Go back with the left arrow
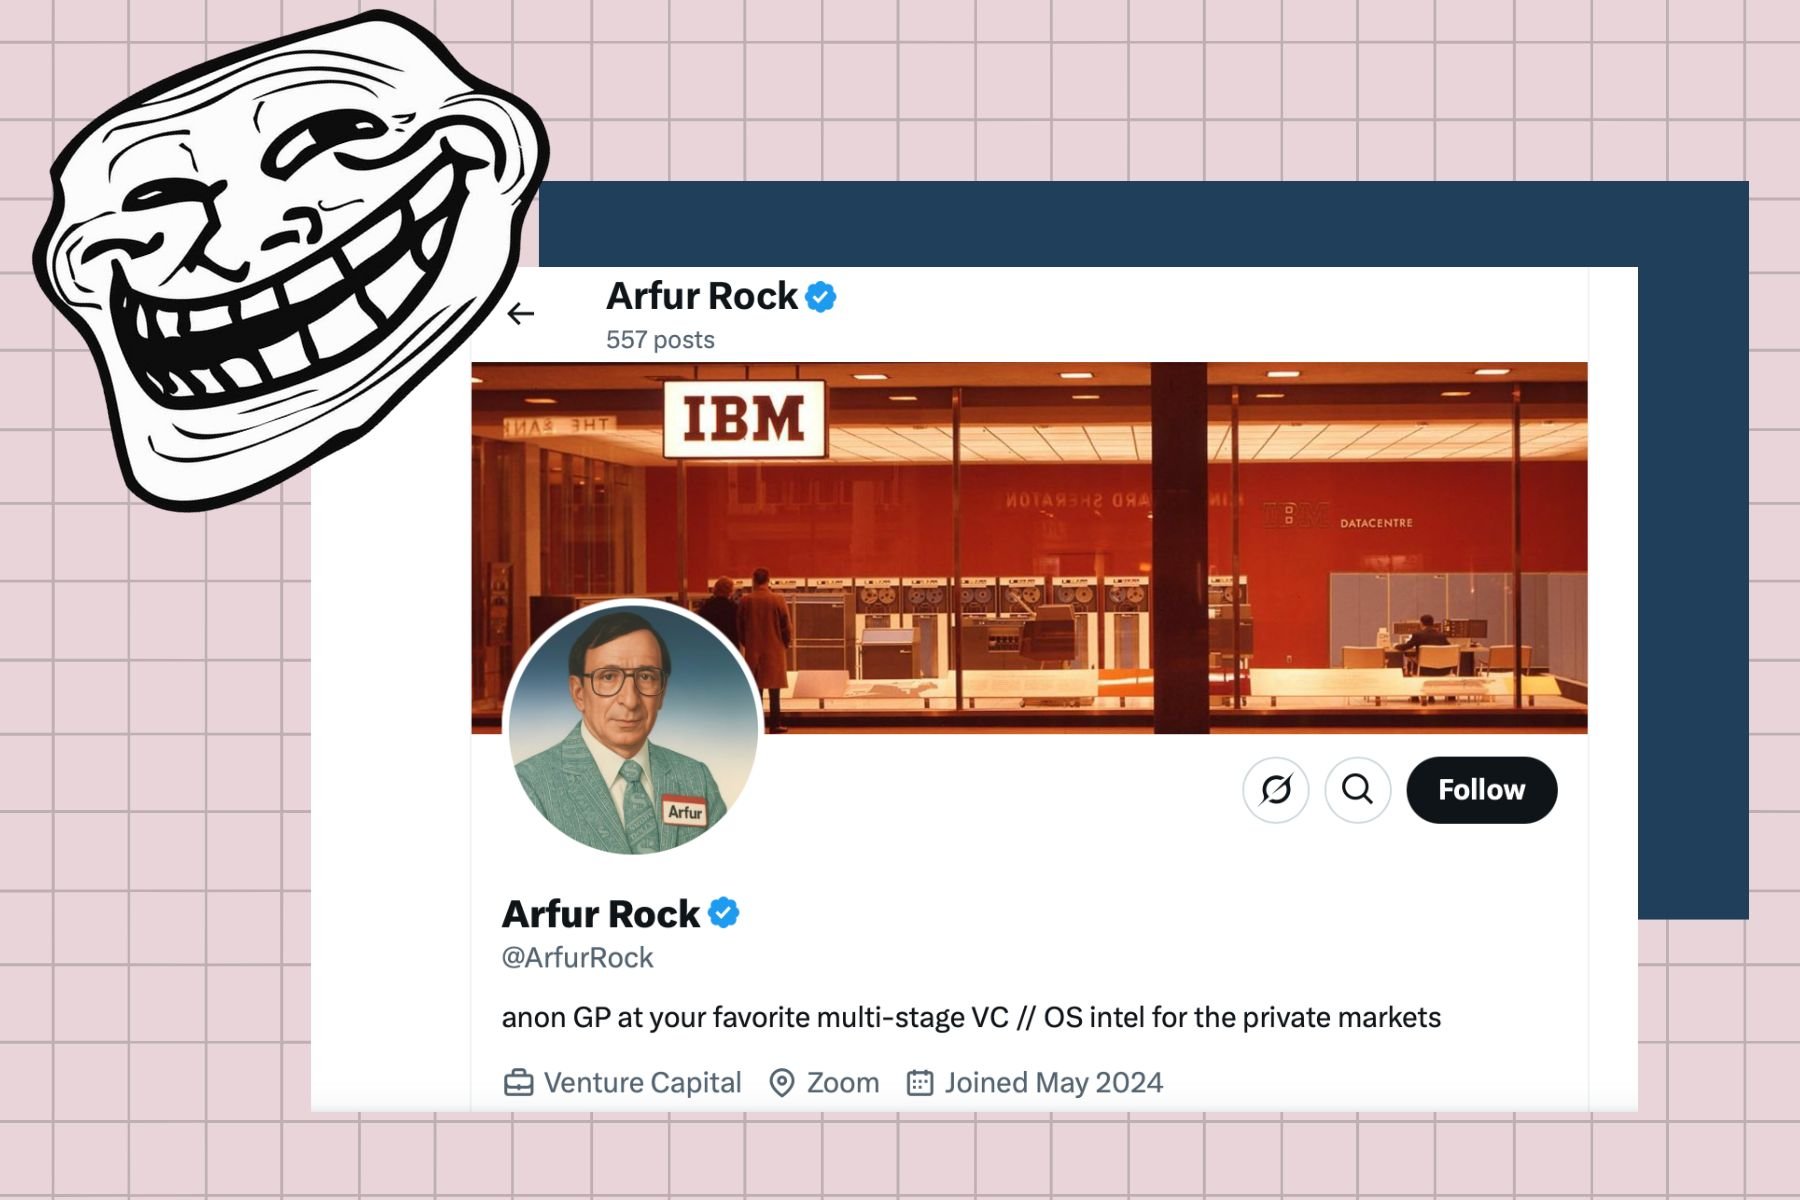Image resolution: width=1800 pixels, height=1200 pixels. click(521, 314)
